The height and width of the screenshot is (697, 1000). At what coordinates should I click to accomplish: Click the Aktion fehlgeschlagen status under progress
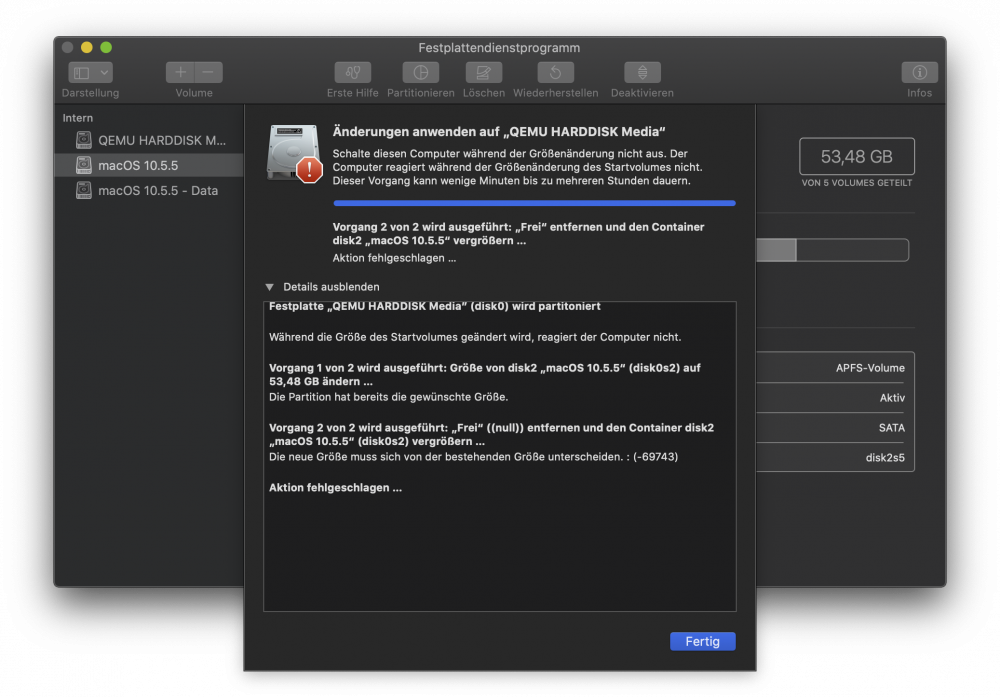coord(394,258)
